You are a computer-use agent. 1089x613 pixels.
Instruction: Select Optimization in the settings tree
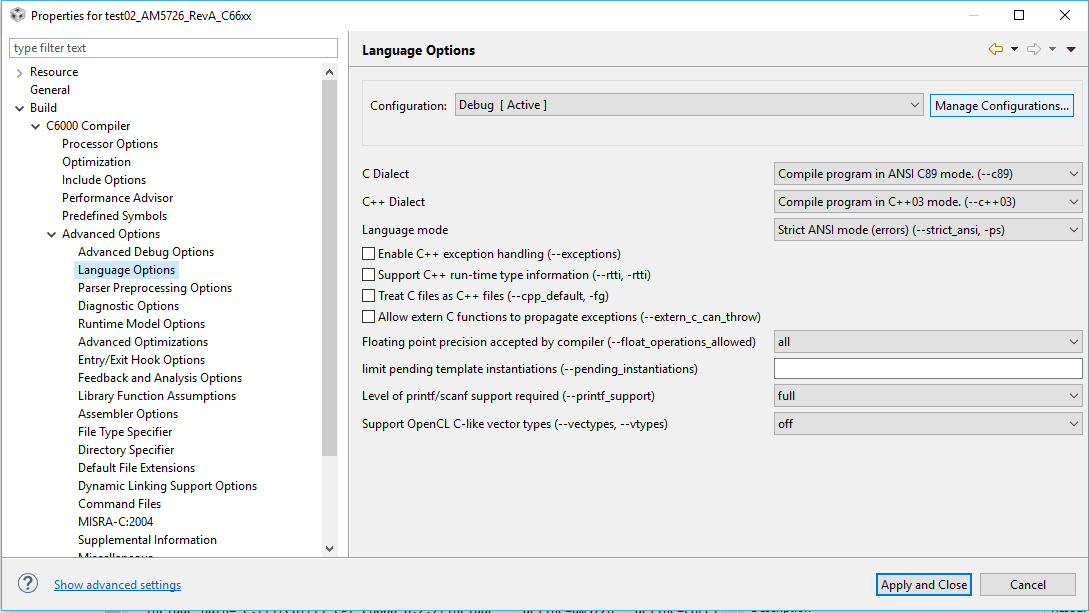click(x=96, y=162)
